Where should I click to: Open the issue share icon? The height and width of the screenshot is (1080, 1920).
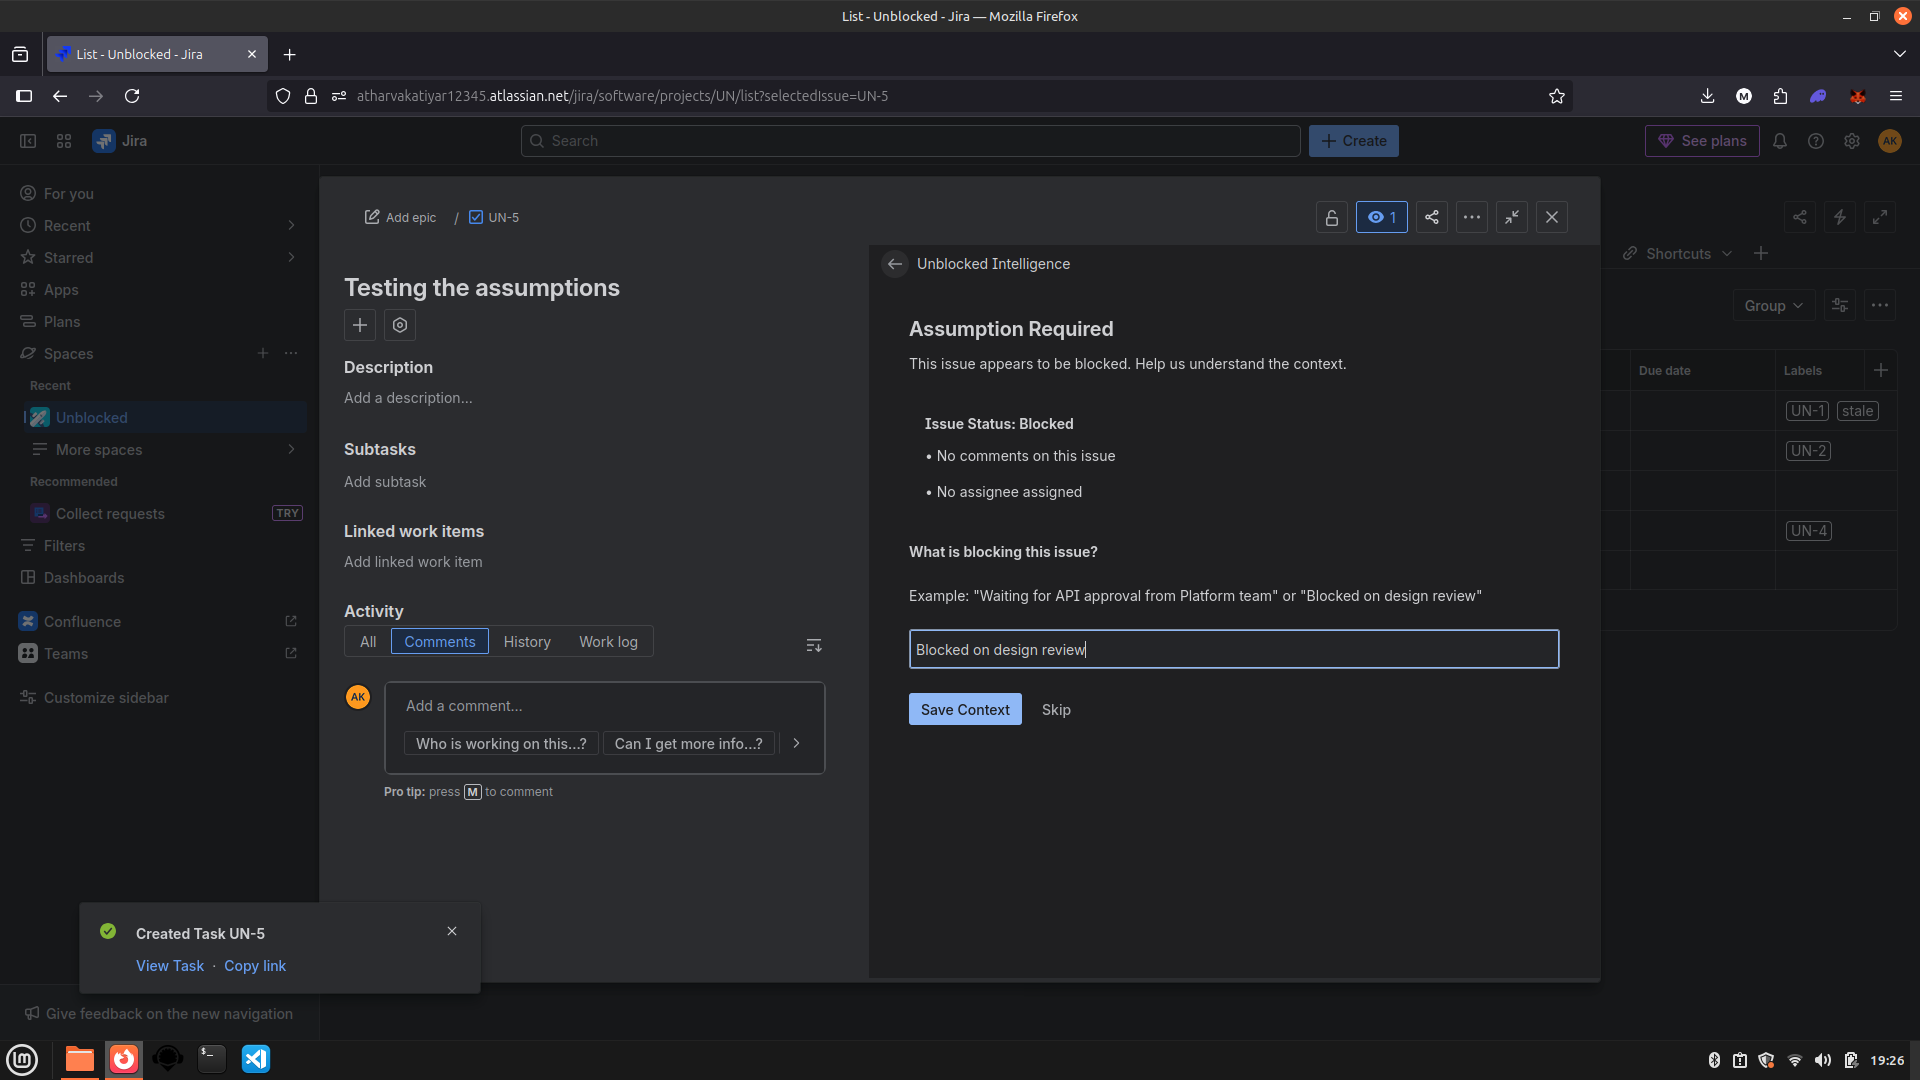point(1431,217)
